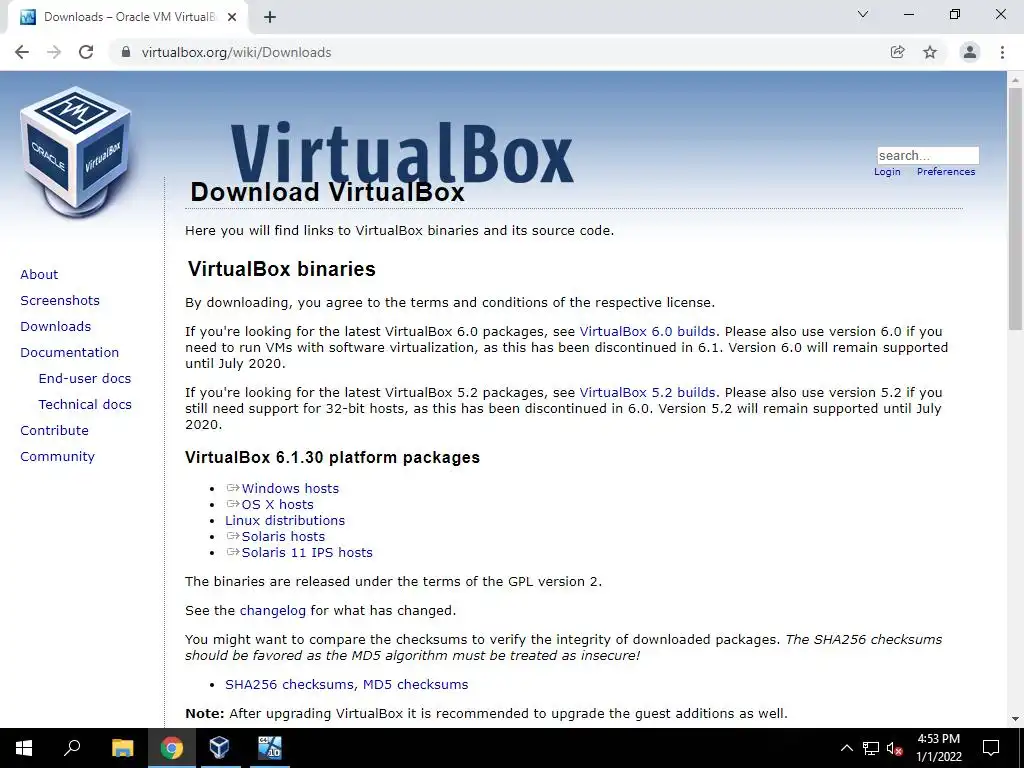The image size is (1024, 768).
Task: Click the Login link
Action: (x=887, y=172)
